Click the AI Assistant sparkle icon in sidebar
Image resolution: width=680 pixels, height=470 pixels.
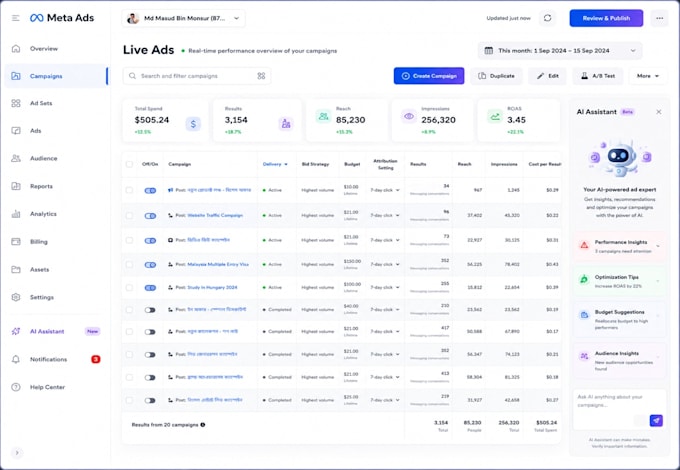tap(16, 331)
